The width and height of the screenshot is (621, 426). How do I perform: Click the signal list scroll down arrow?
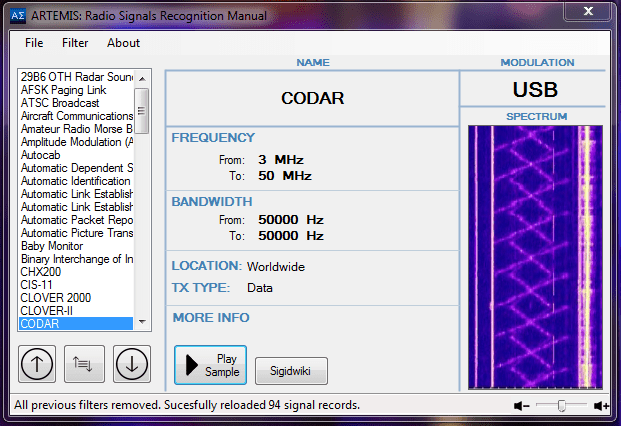click(142, 321)
